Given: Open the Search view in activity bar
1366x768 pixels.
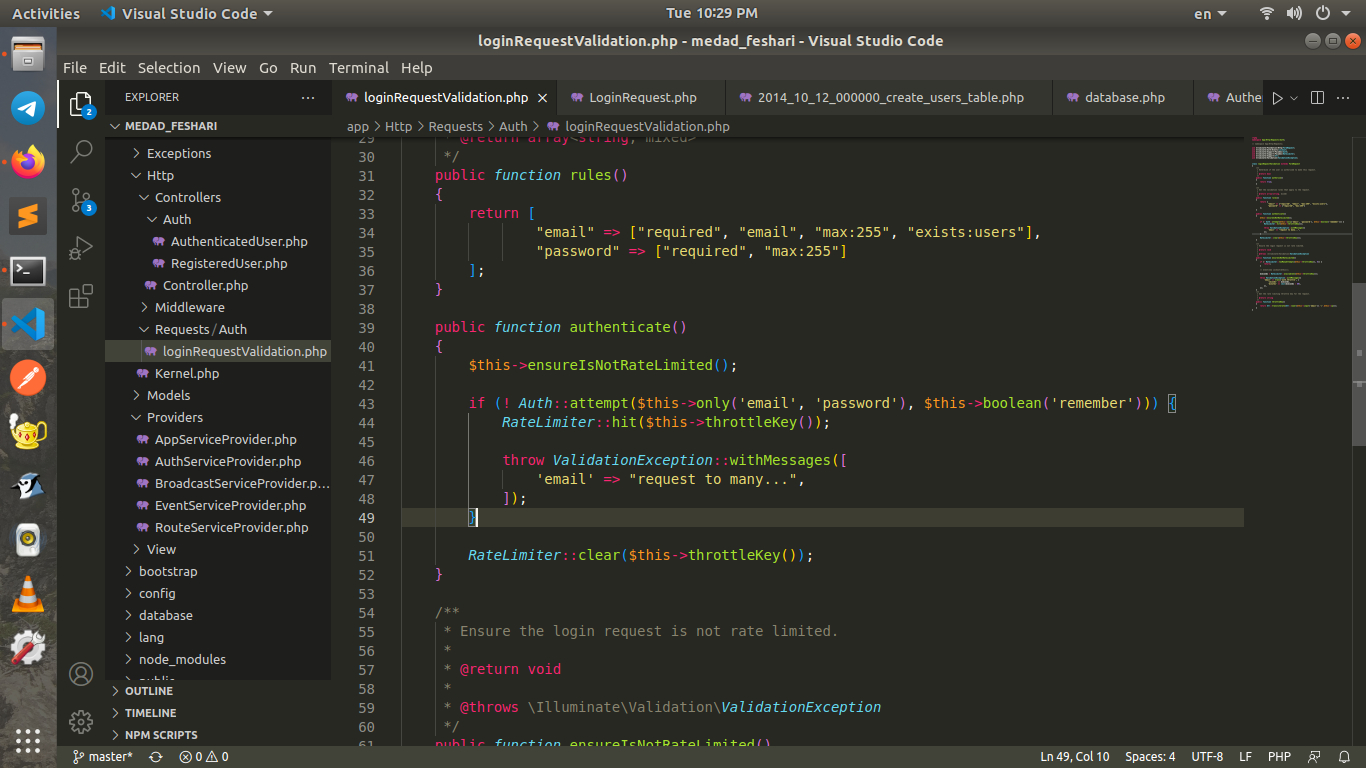Looking at the screenshot, I should [81, 152].
